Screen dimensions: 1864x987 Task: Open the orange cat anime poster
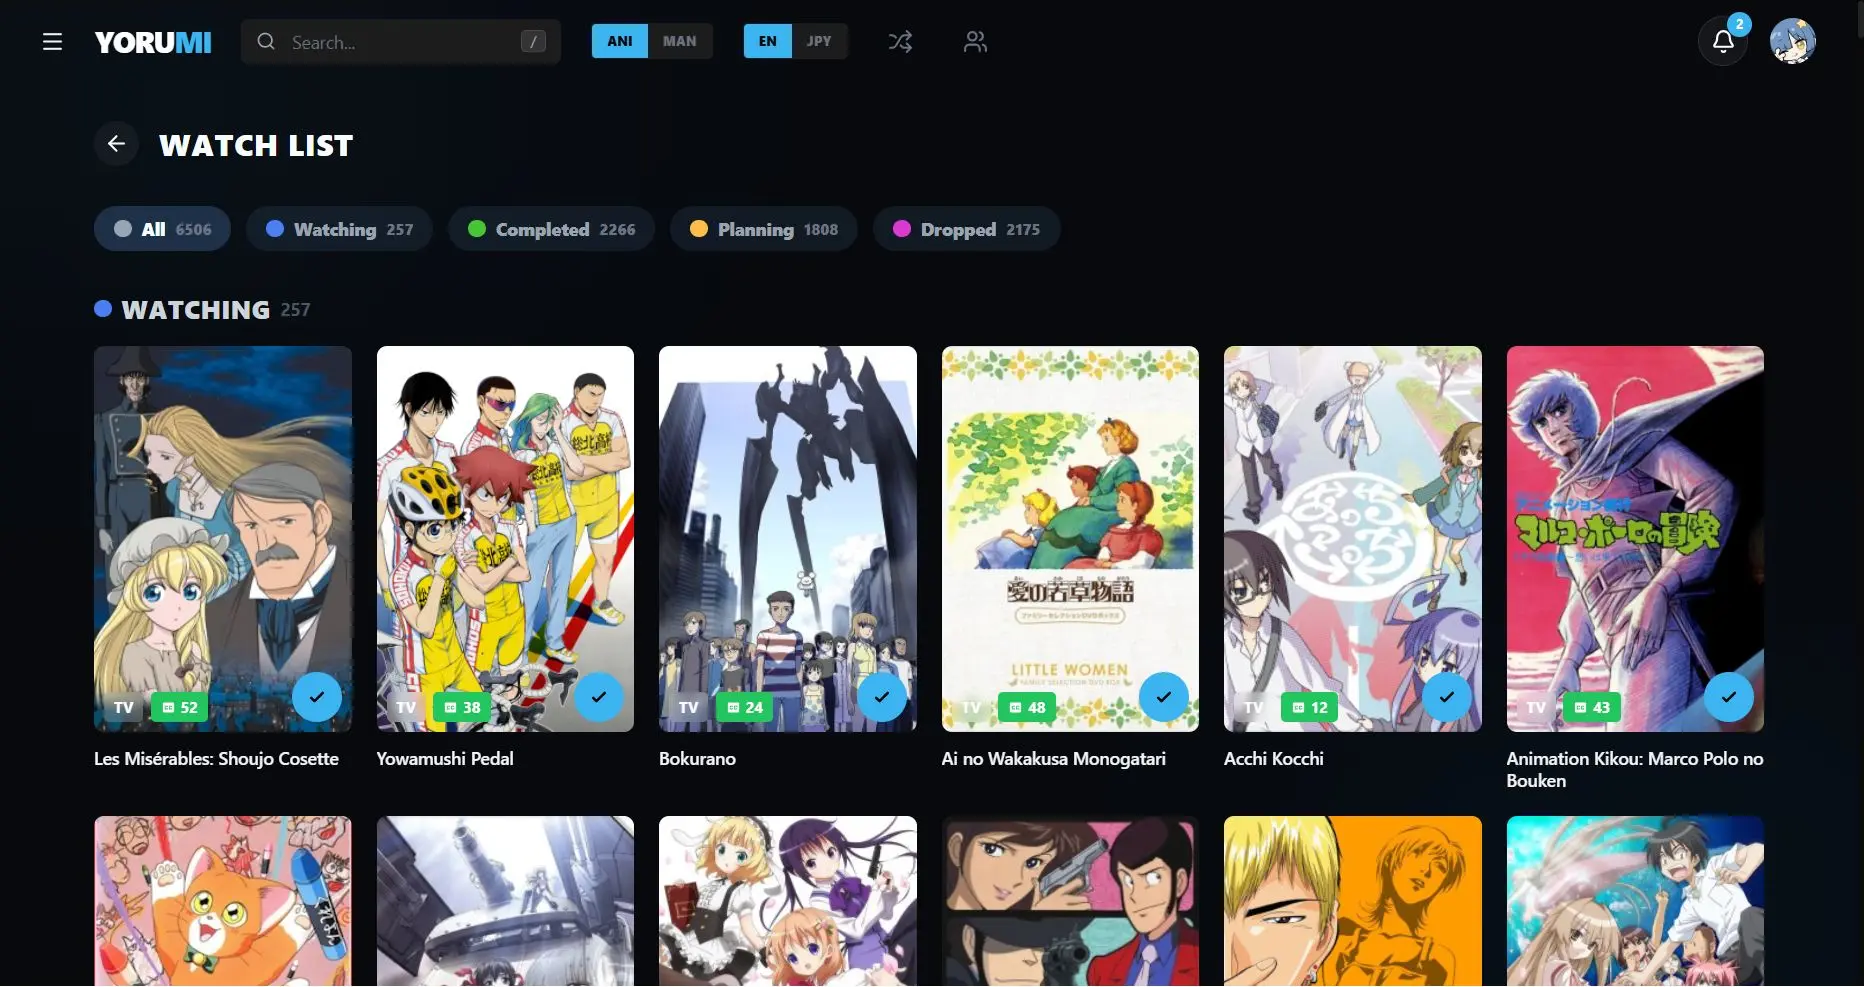point(223,901)
